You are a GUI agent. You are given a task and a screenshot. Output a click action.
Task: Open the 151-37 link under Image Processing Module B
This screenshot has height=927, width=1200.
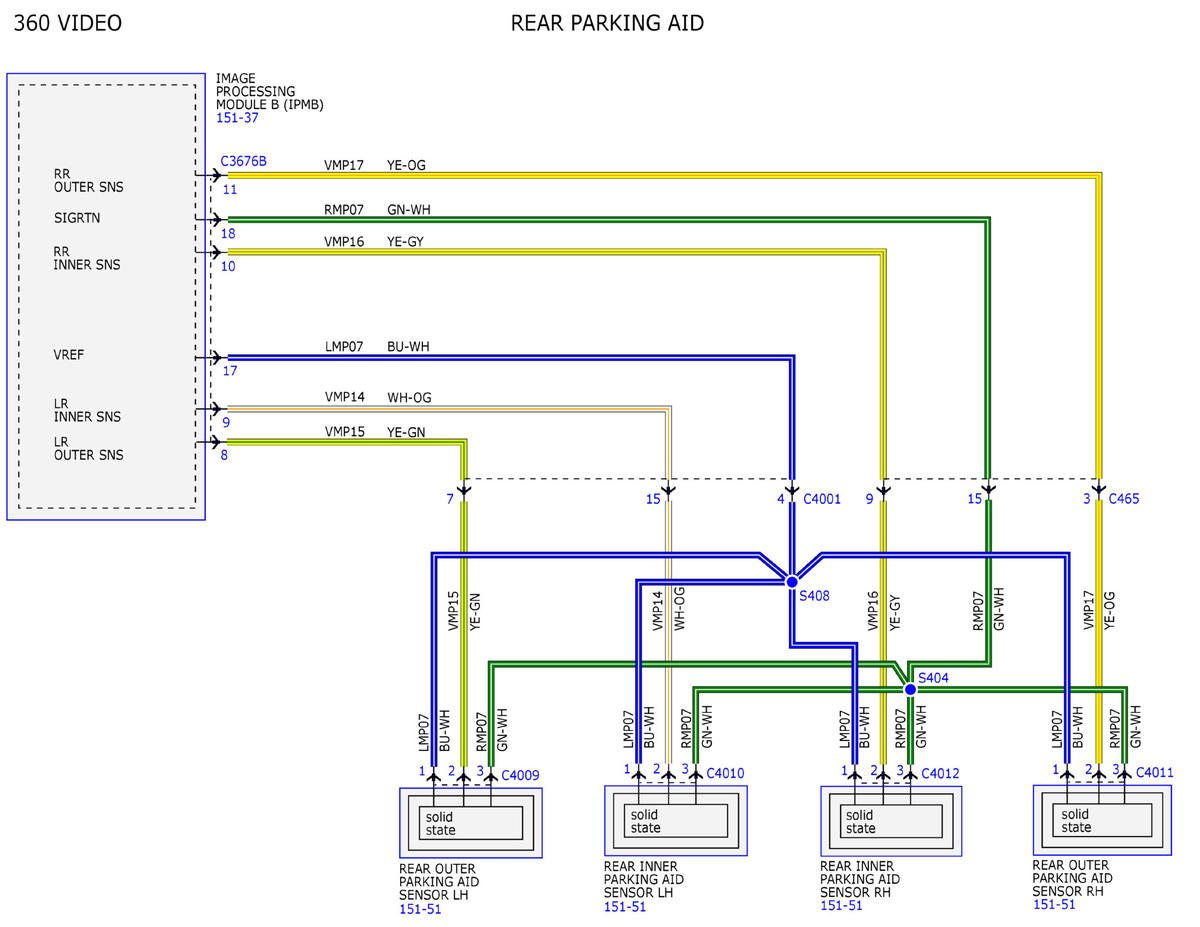tap(236, 118)
